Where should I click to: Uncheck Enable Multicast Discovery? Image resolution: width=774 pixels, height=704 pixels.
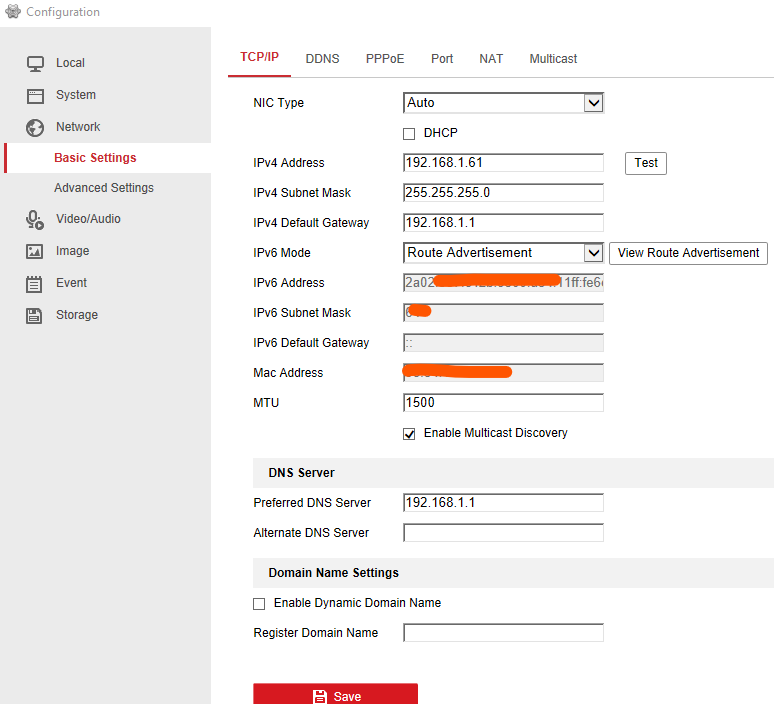pos(409,433)
